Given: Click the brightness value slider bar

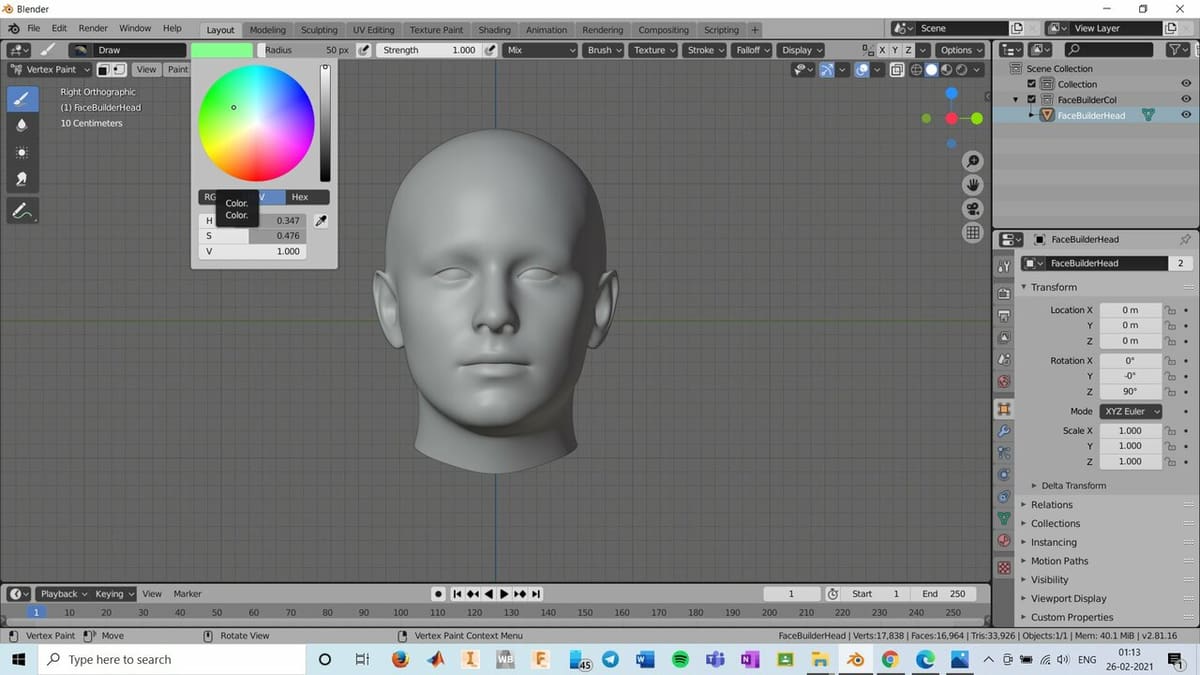Looking at the screenshot, I should coord(325,123).
